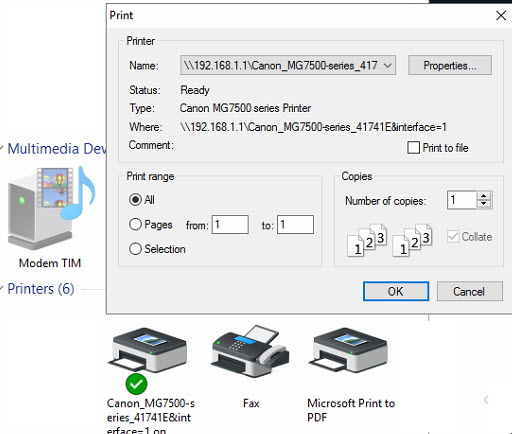Select the Microsoft Print to PDF icon
The height and width of the screenshot is (434, 521).
pos(349,350)
